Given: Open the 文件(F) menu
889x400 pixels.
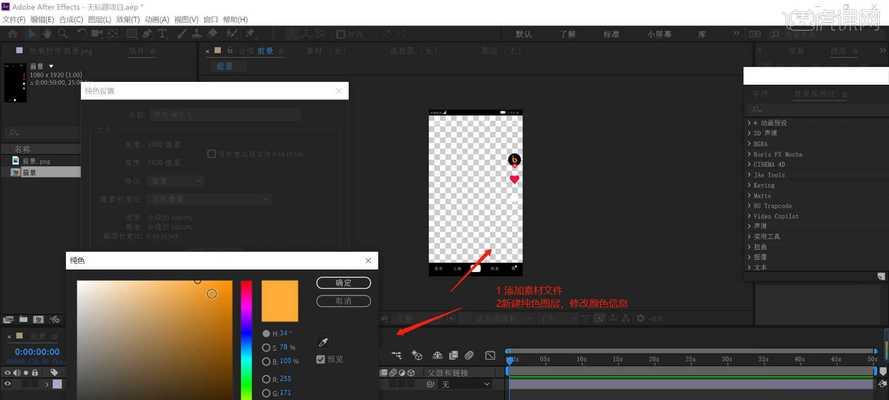Looking at the screenshot, I should click(x=14, y=19).
